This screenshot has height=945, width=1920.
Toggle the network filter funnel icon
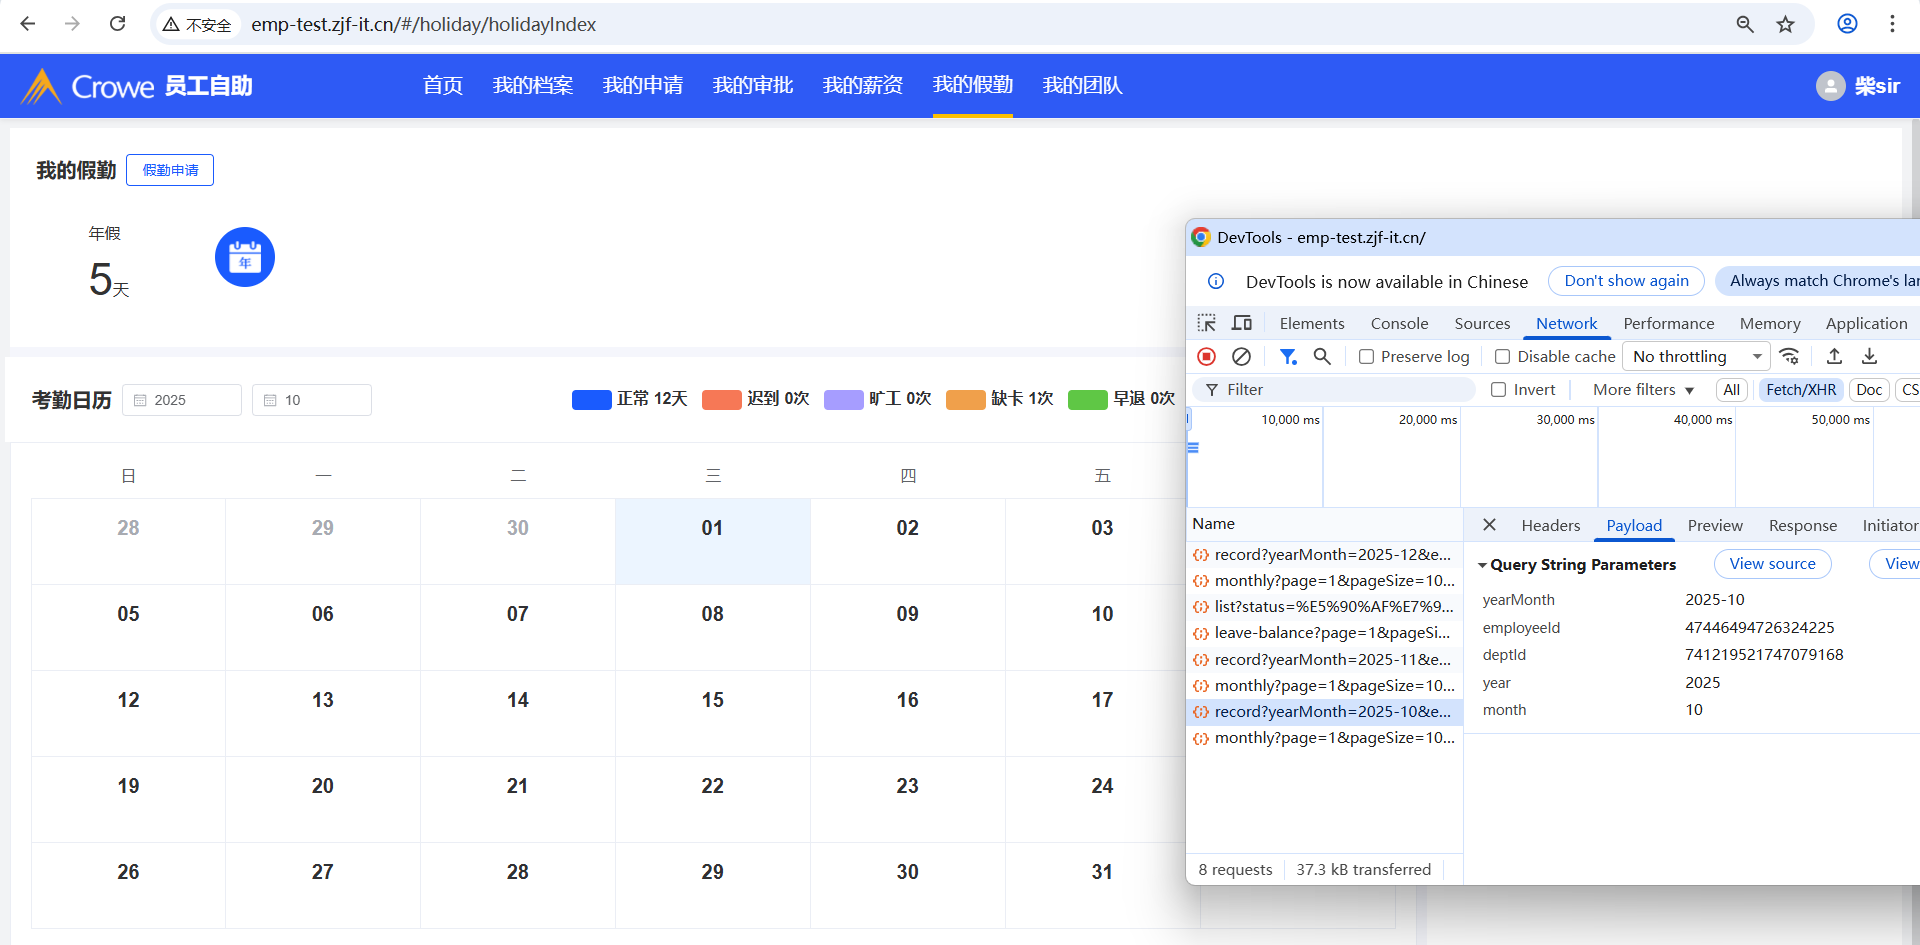[x=1288, y=356]
